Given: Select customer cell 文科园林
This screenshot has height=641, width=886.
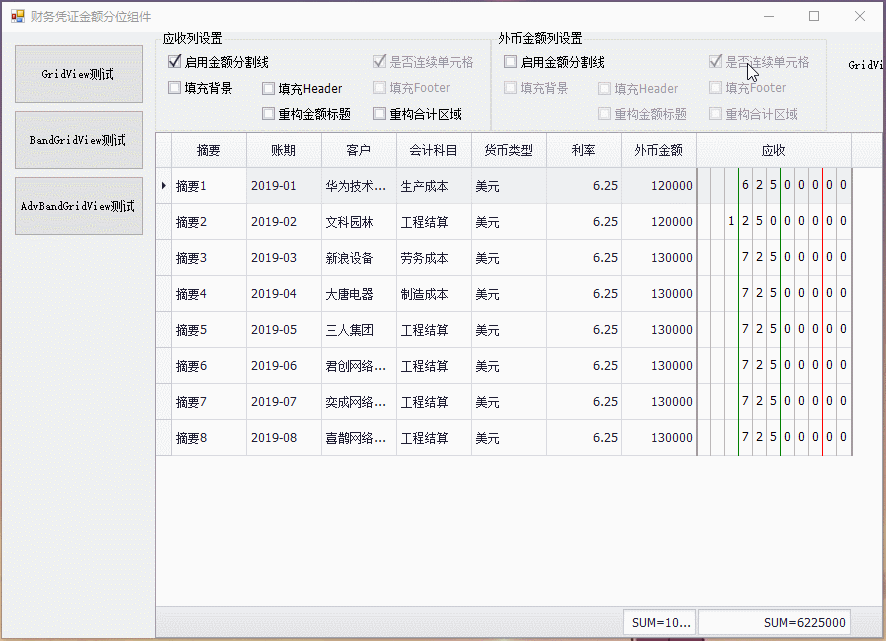Looking at the screenshot, I should 359,222.
